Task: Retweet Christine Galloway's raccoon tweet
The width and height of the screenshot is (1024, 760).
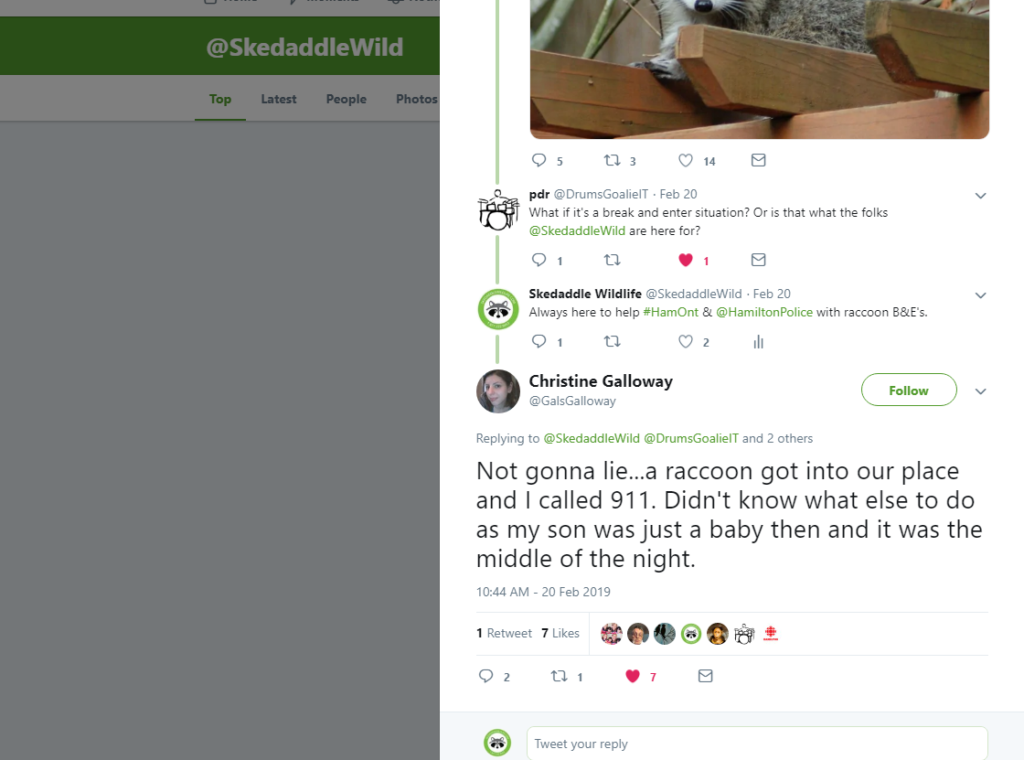Action: pos(559,676)
